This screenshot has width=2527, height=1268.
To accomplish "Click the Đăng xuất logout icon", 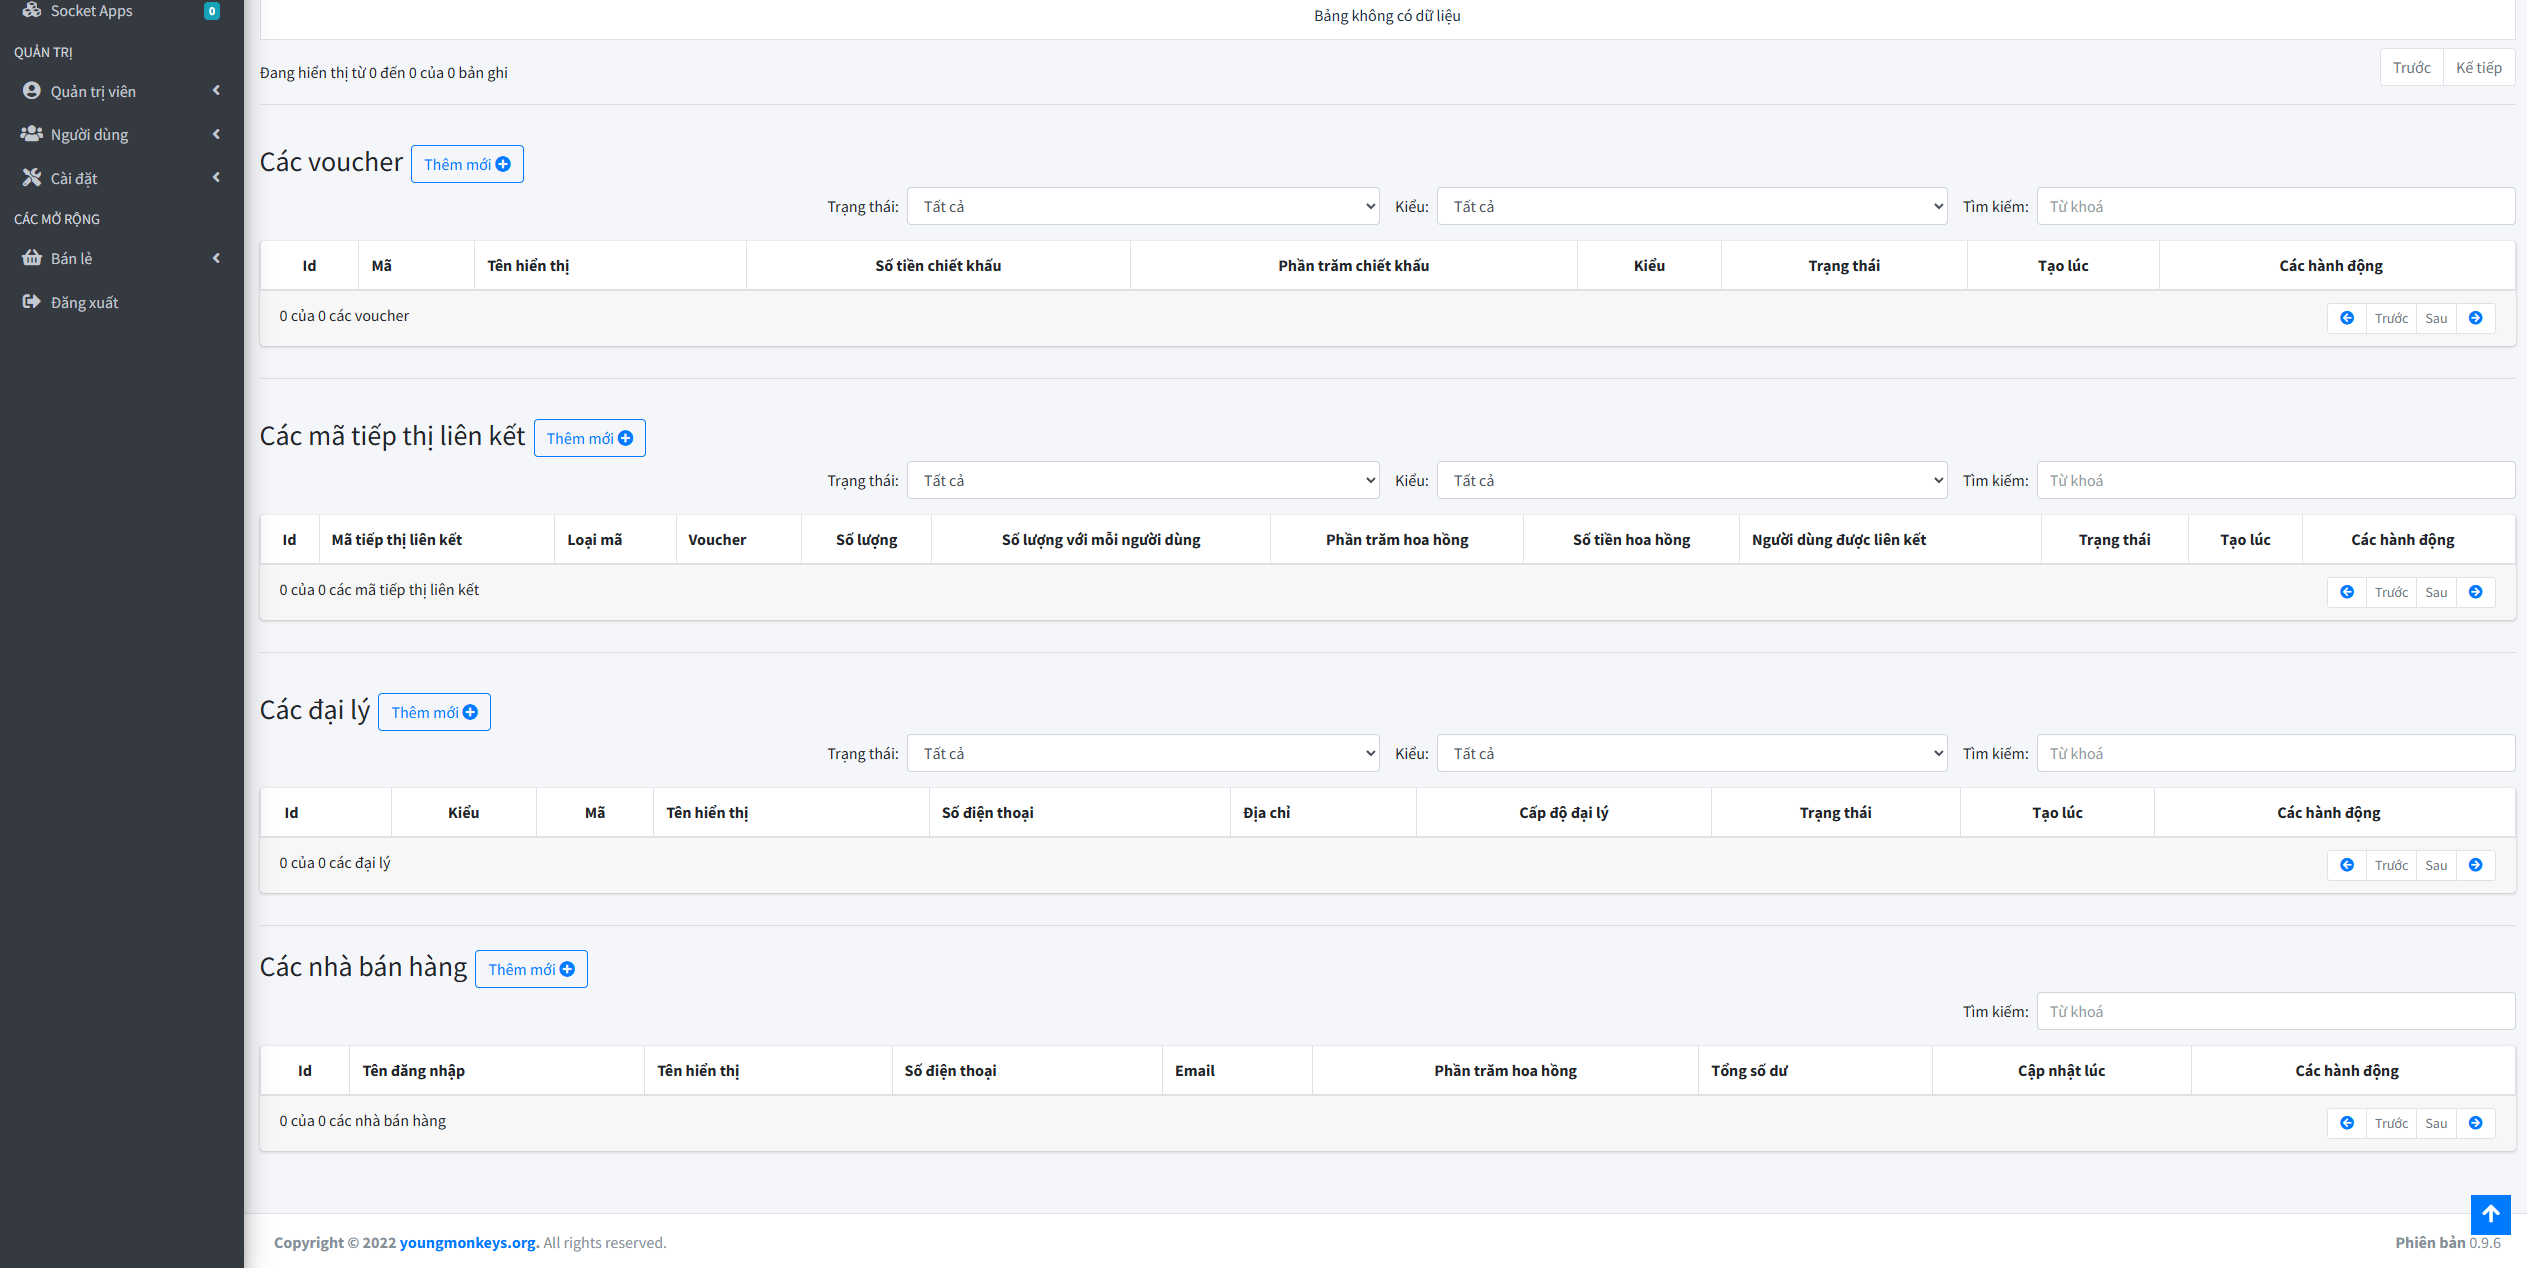I will click(32, 302).
